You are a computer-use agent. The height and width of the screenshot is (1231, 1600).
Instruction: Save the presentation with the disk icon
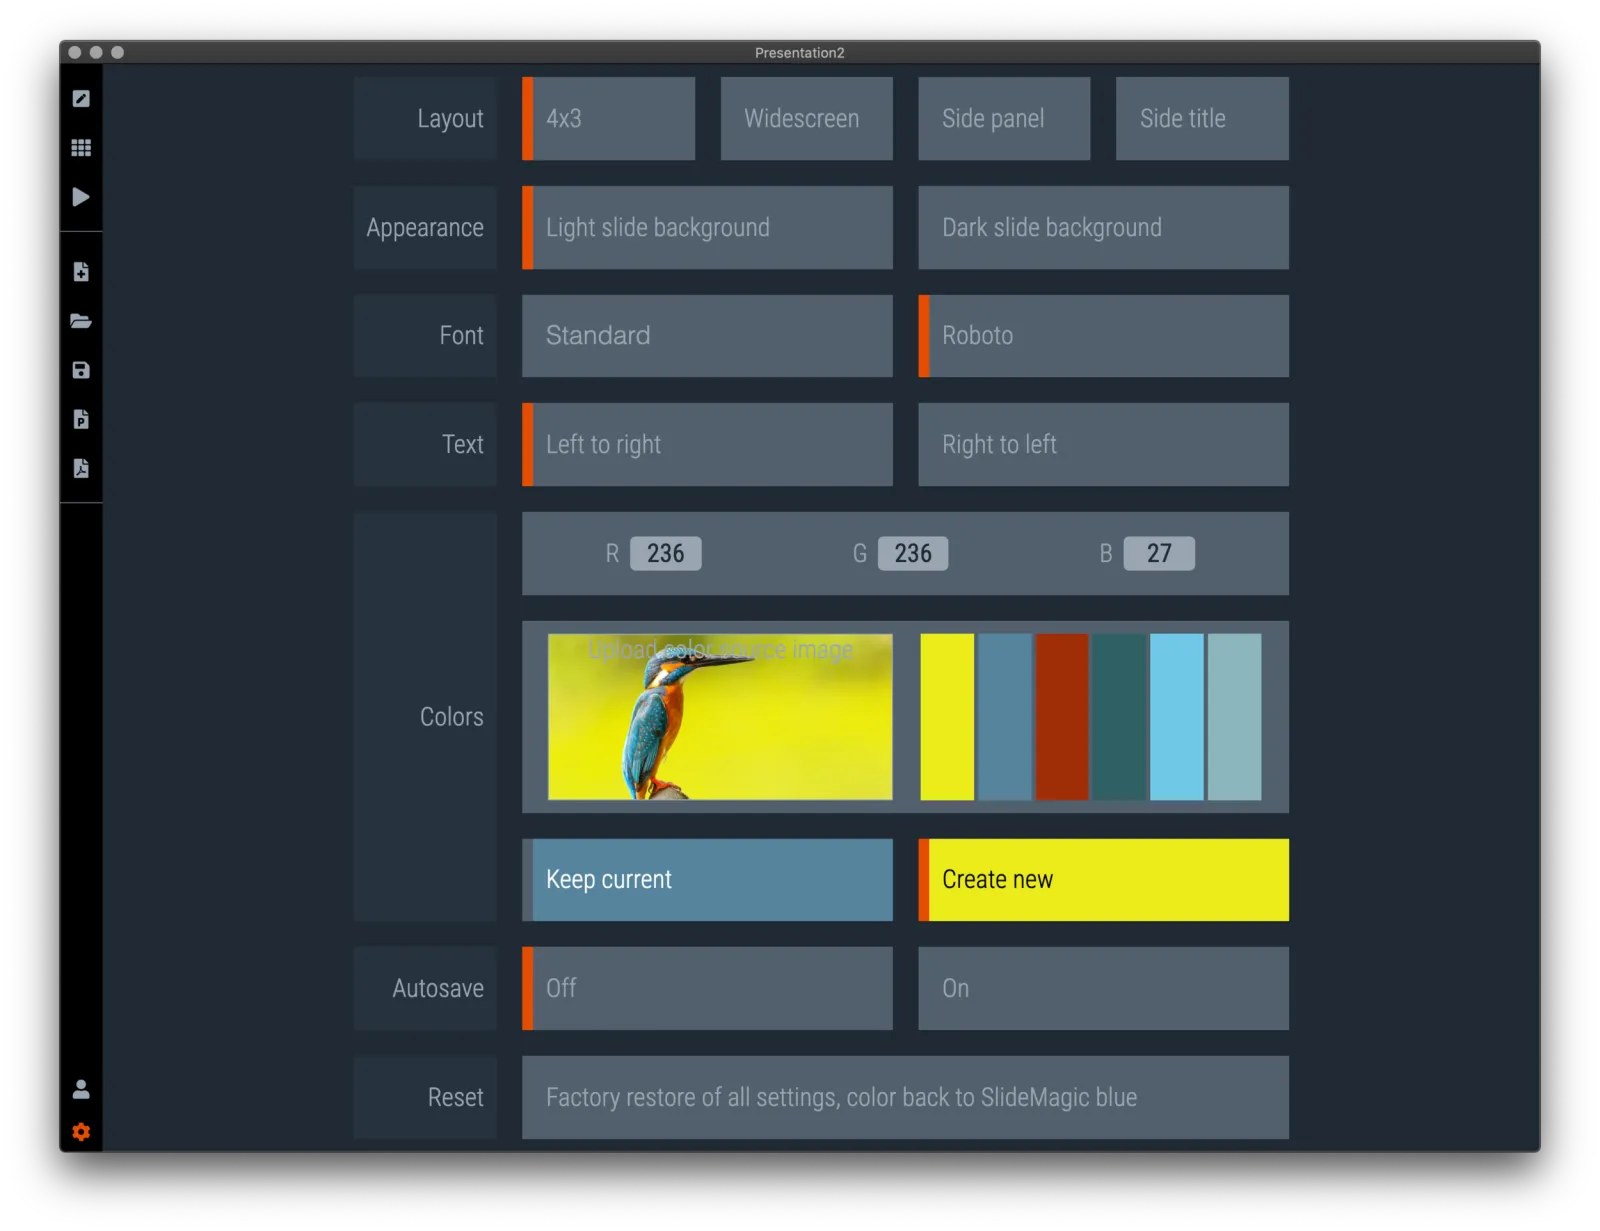(x=81, y=370)
